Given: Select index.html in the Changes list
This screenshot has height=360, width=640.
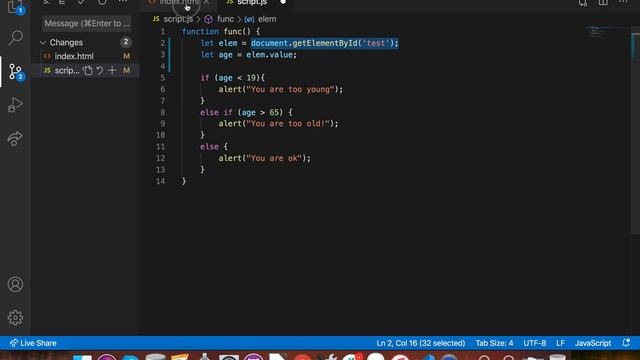Looking at the screenshot, I should [x=74, y=56].
